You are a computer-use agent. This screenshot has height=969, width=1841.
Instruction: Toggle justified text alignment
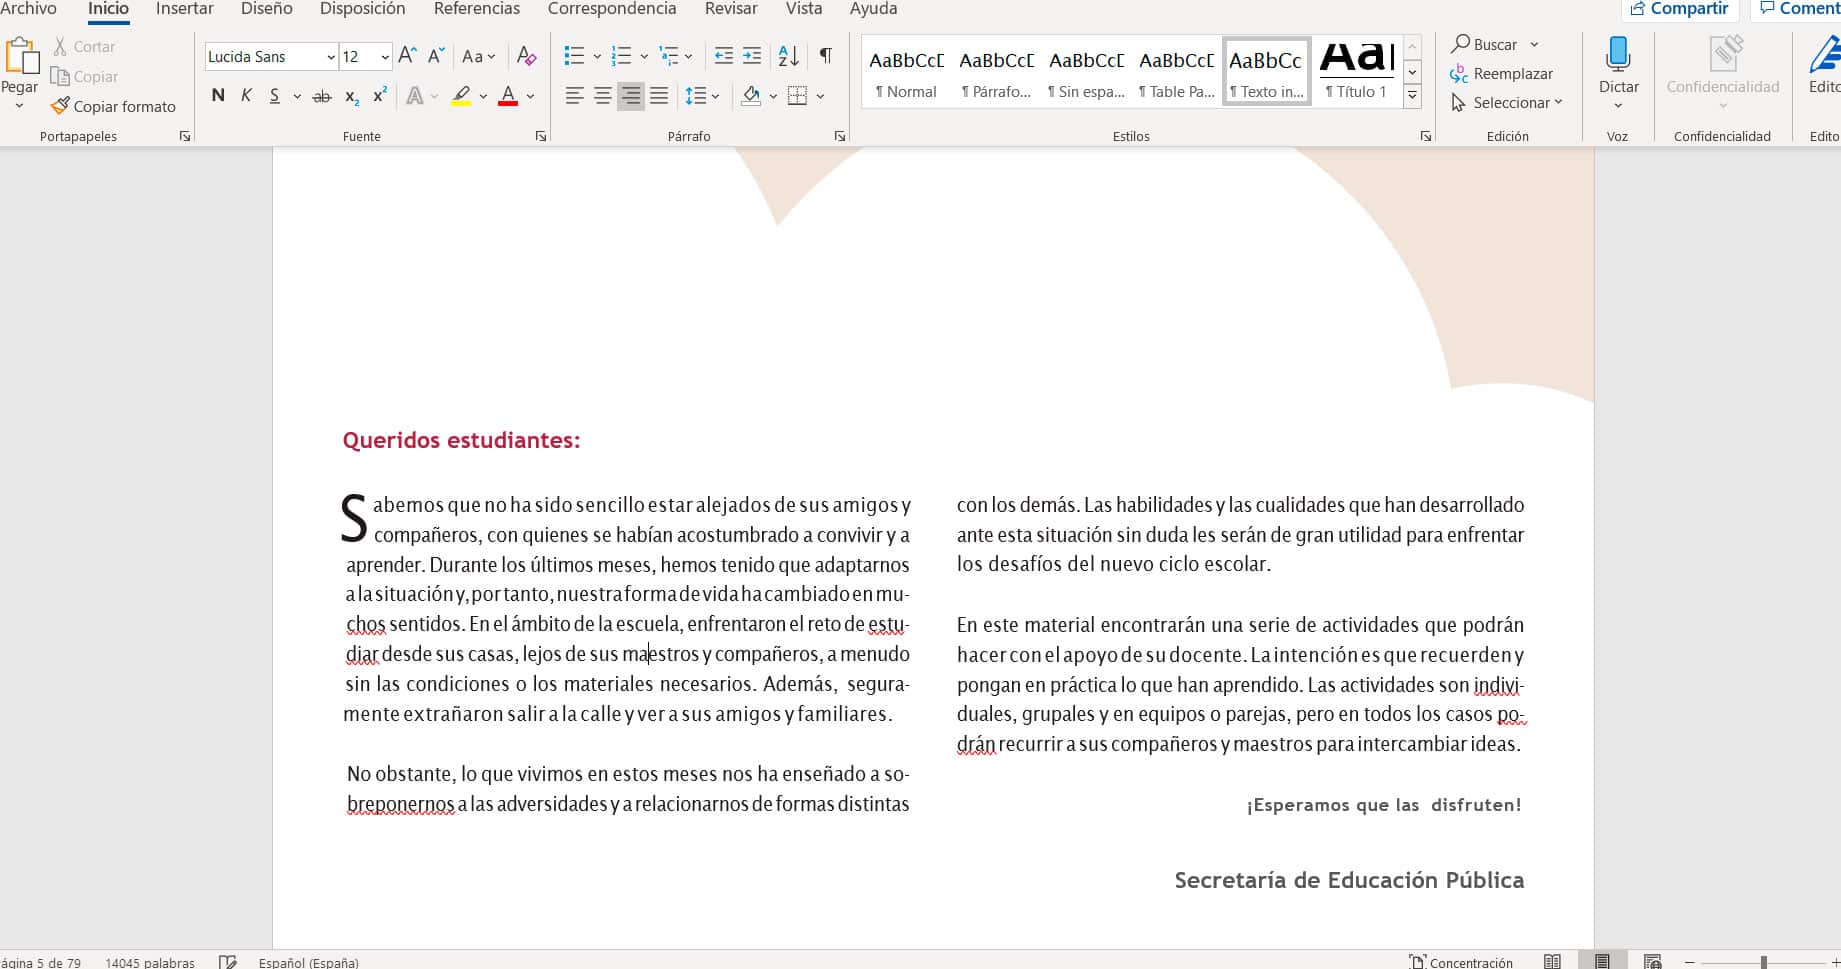[x=658, y=96]
